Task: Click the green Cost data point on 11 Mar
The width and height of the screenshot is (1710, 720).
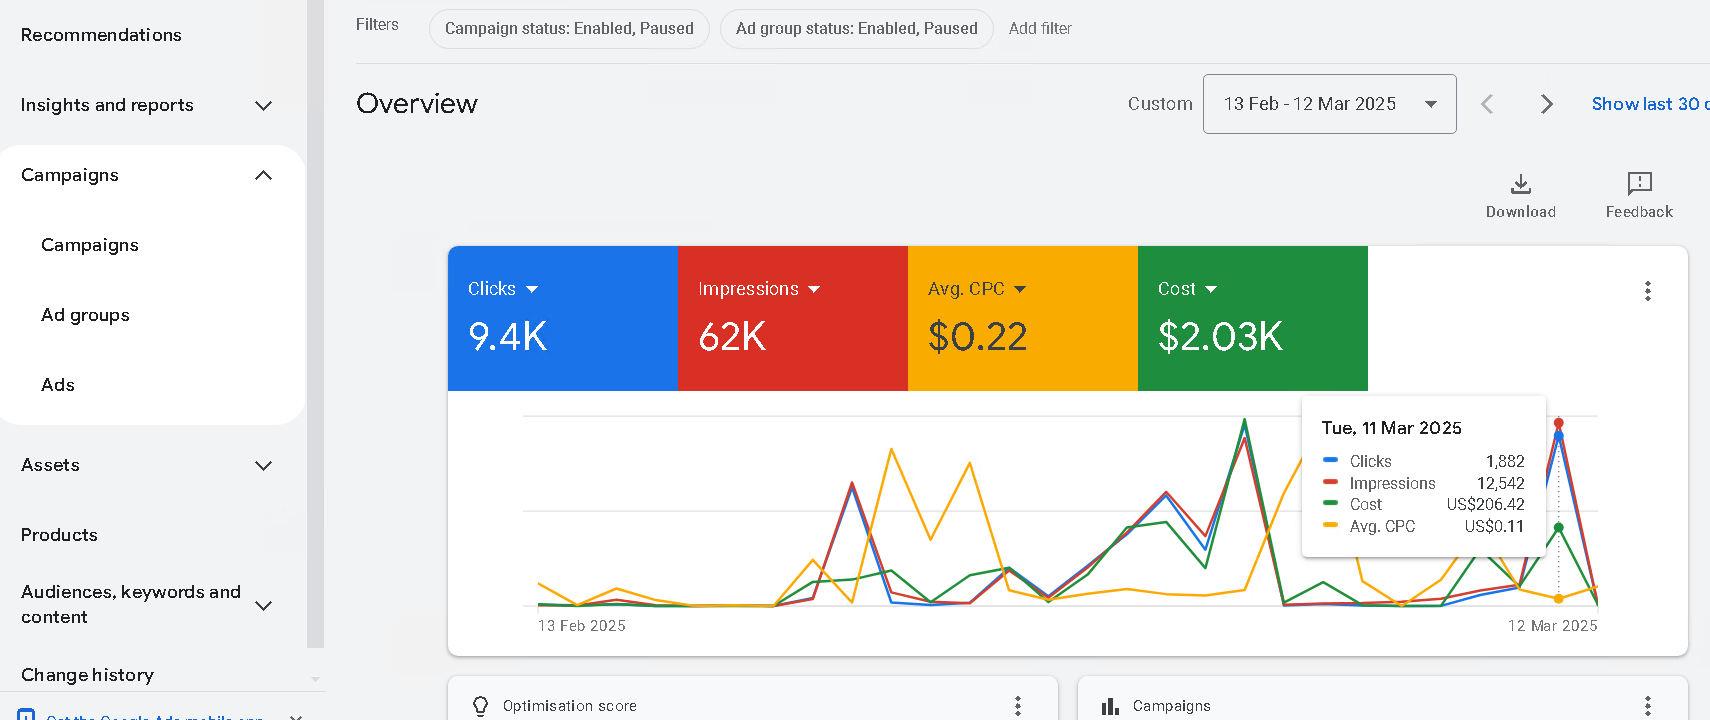Action: (x=1558, y=528)
